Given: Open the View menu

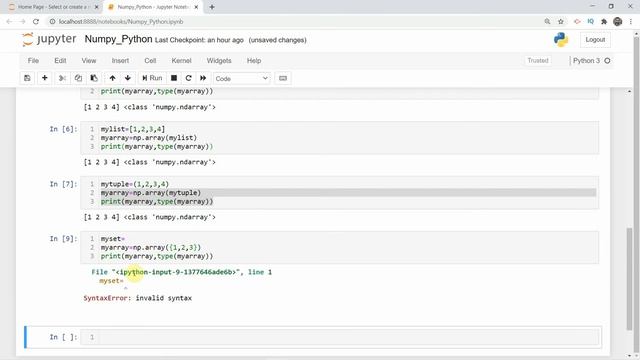Looking at the screenshot, I should tap(89, 60).
